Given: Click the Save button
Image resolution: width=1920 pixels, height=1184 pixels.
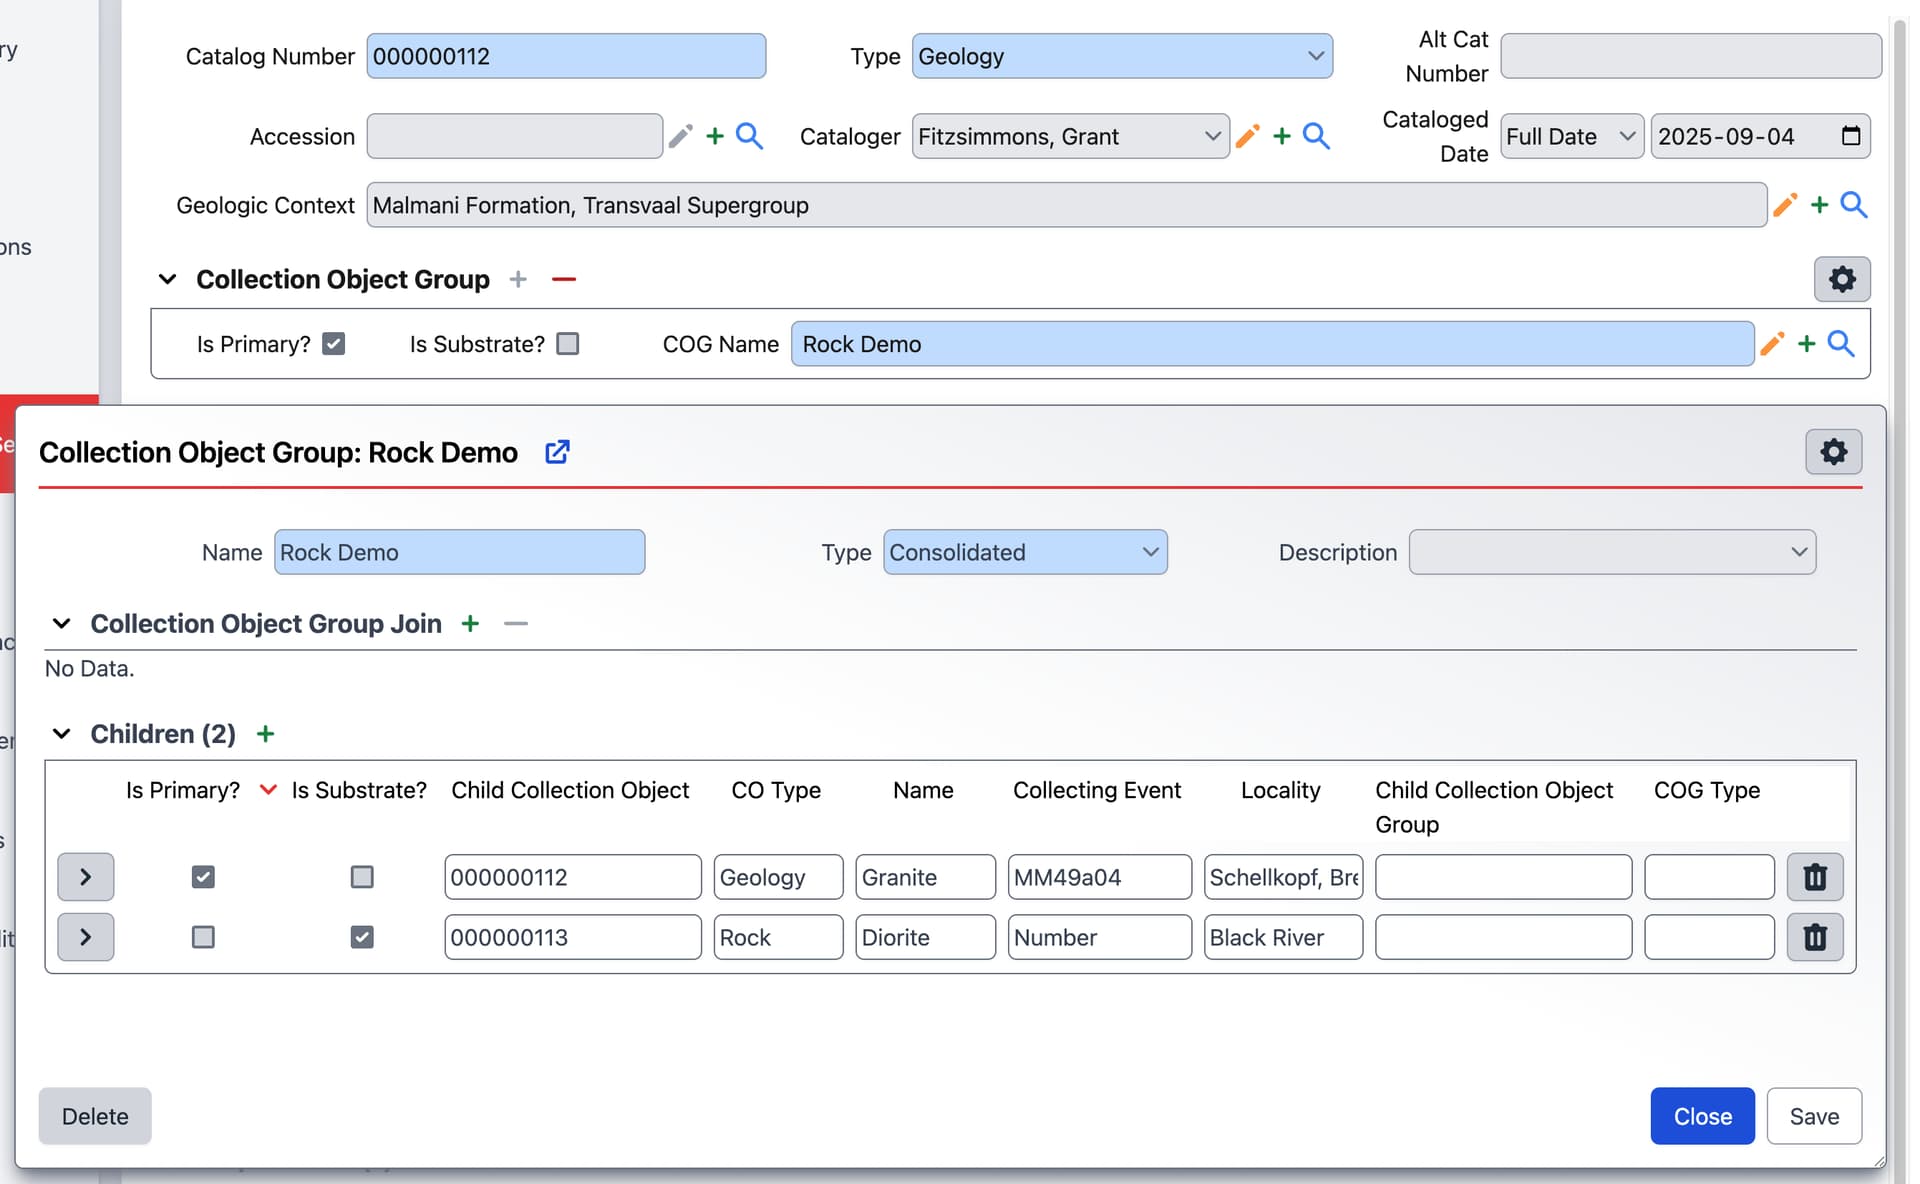Looking at the screenshot, I should [1813, 1116].
